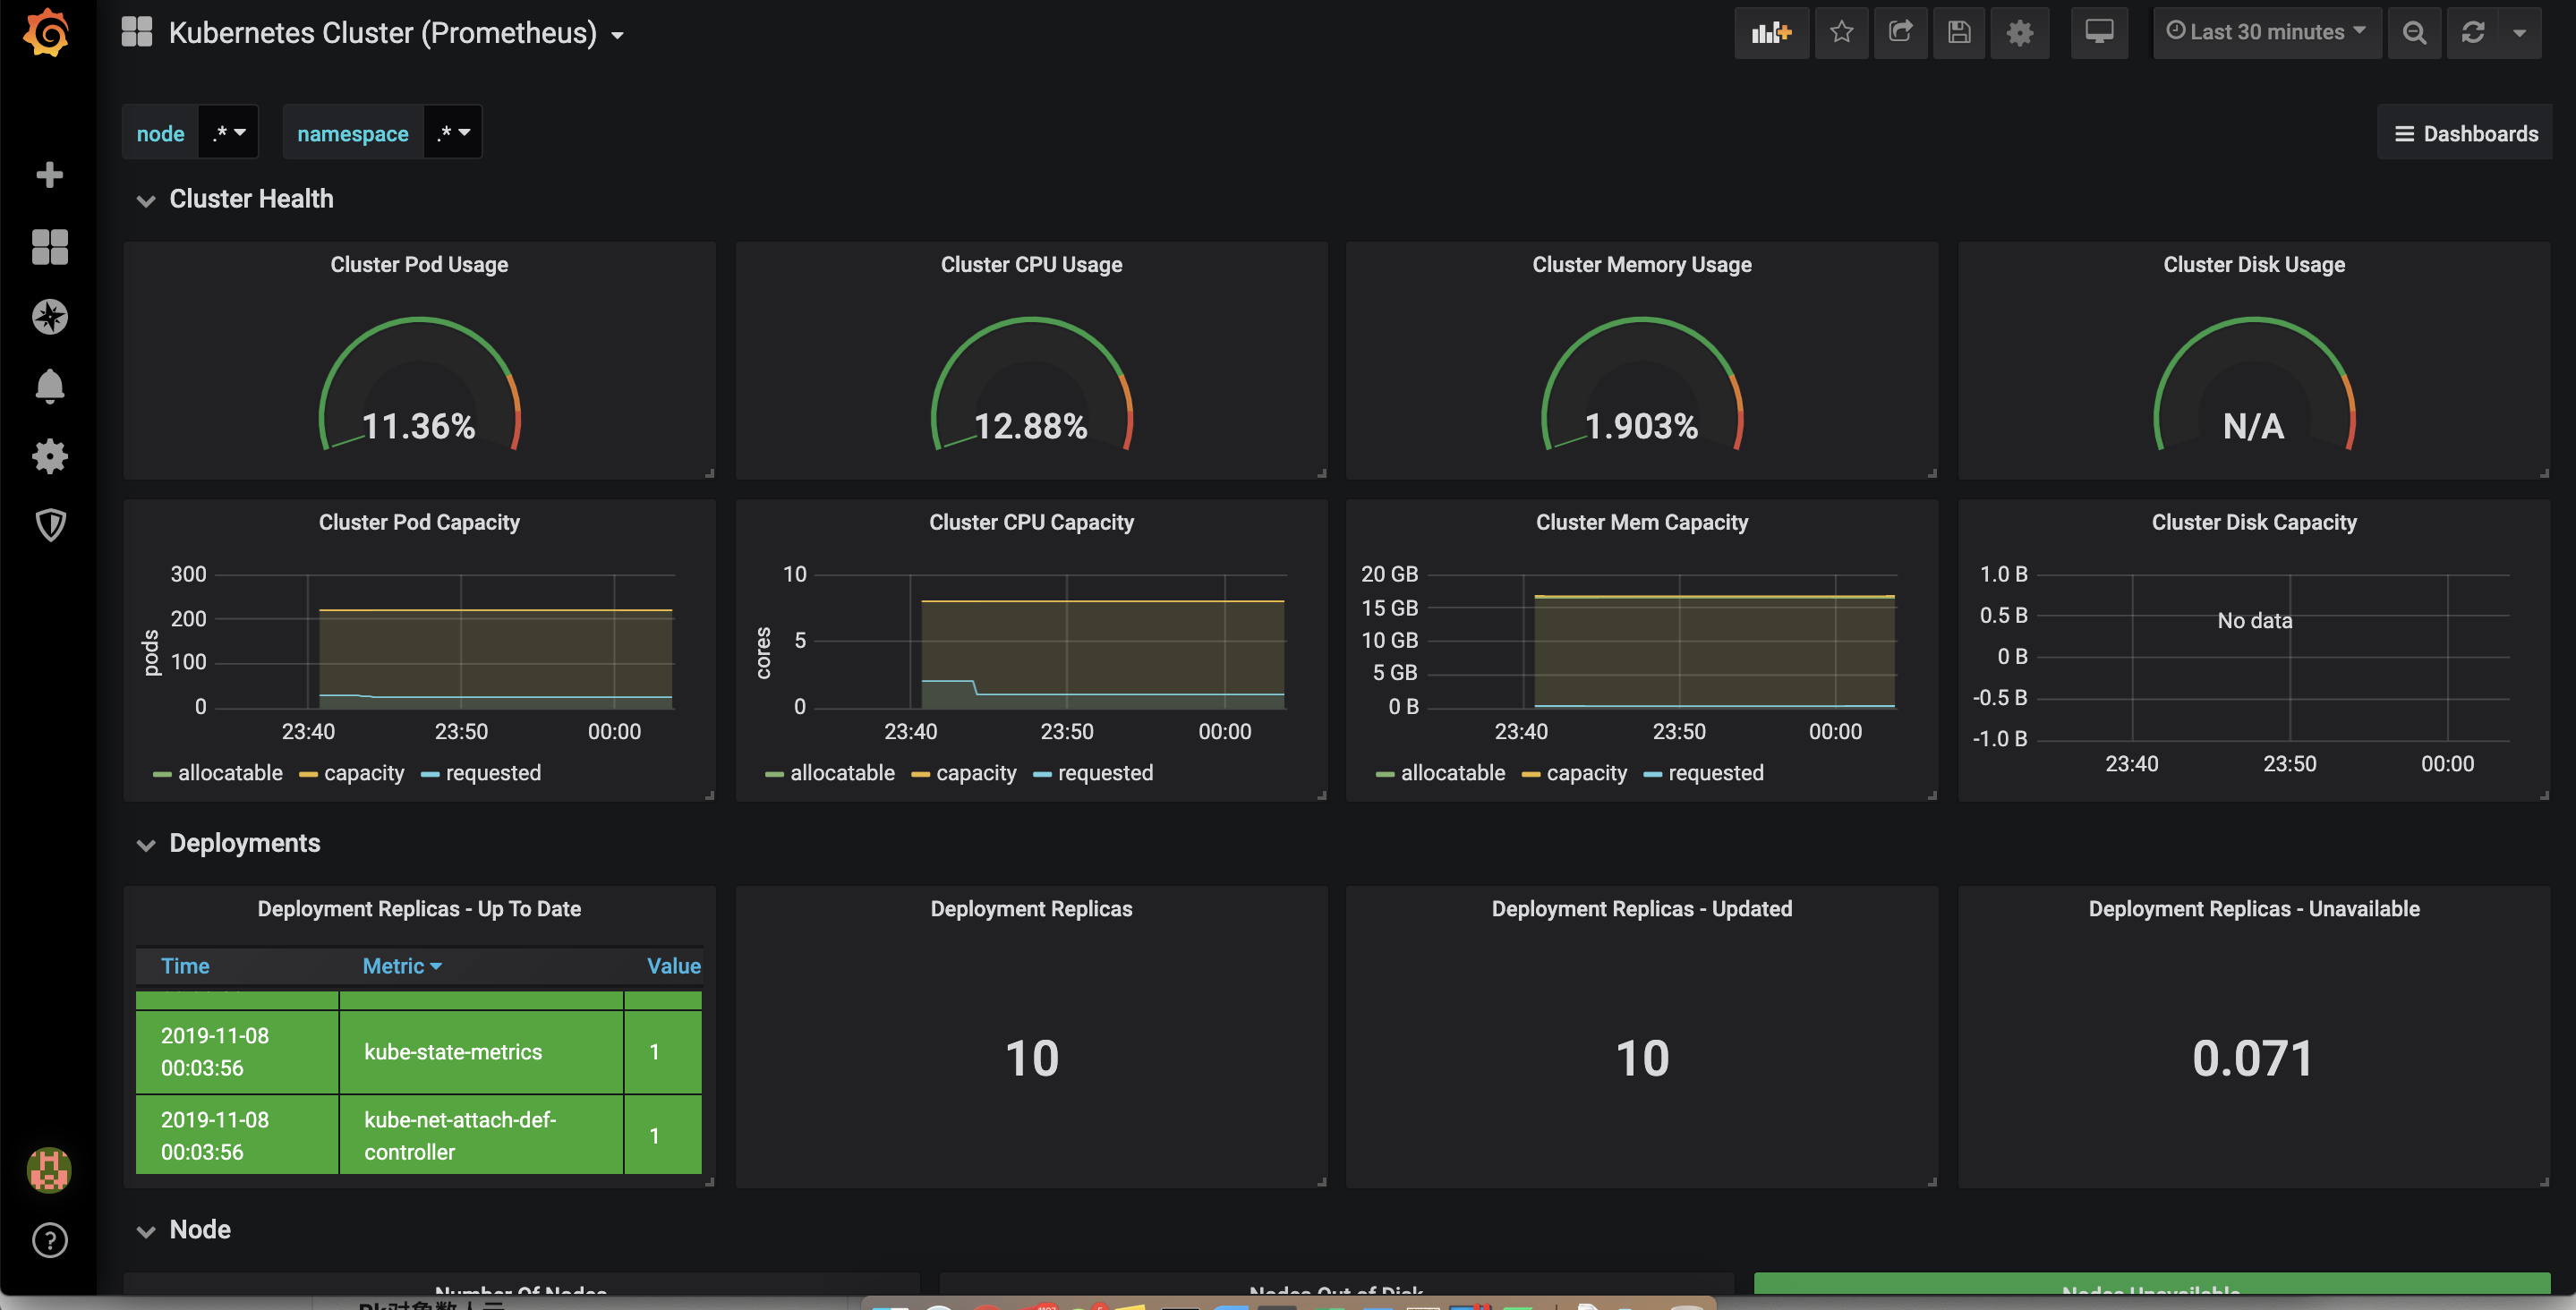Click the Share dashboard icon
This screenshot has width=2576, height=1310.
(x=1900, y=33)
